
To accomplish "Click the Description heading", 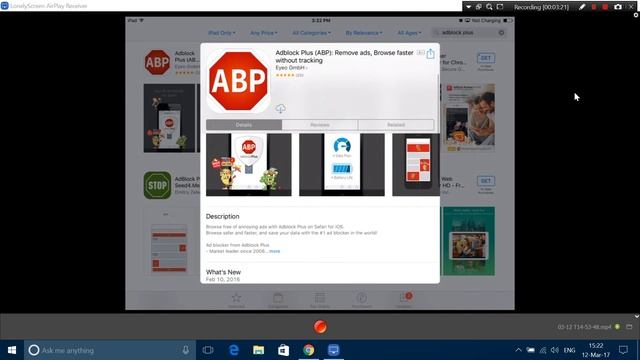I will 222,216.
